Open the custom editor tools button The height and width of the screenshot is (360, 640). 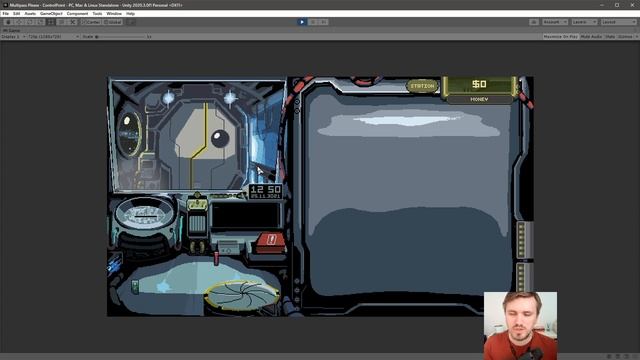(73, 22)
